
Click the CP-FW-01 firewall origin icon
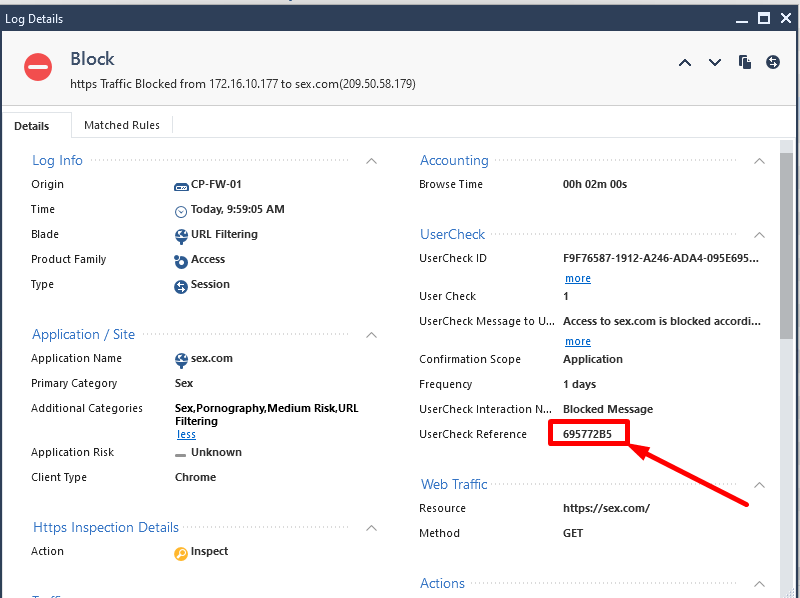[181, 184]
